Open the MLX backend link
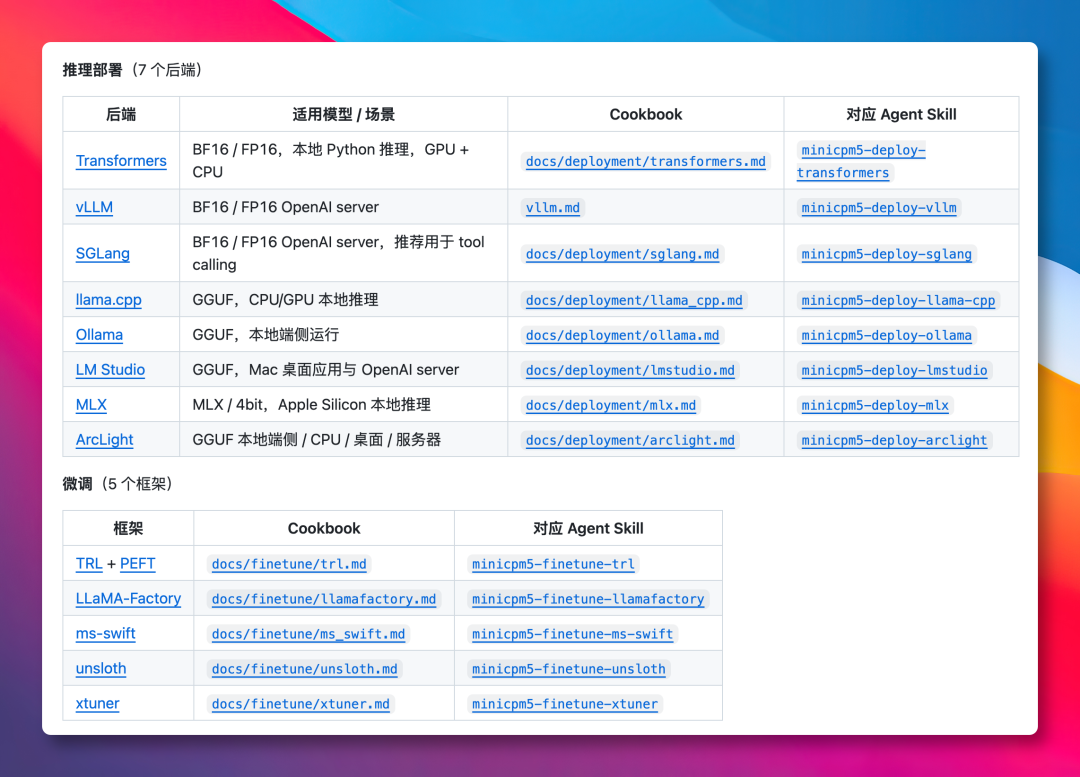The height and width of the screenshot is (777, 1080). click(91, 405)
